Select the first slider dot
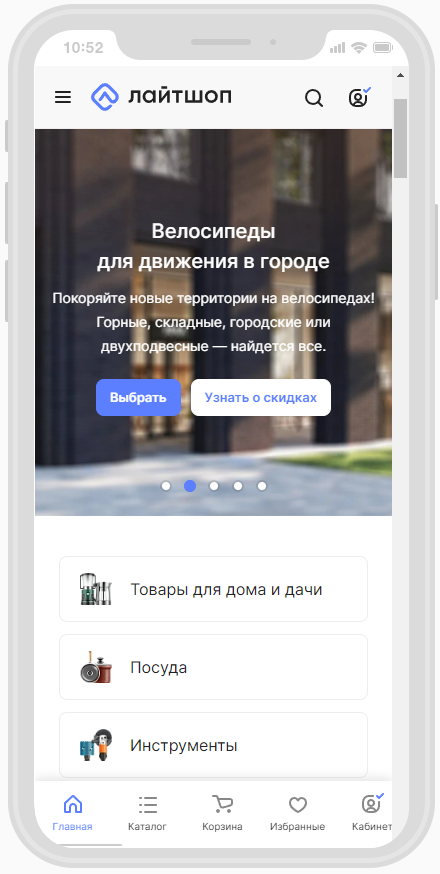This screenshot has width=440, height=874. (x=166, y=486)
